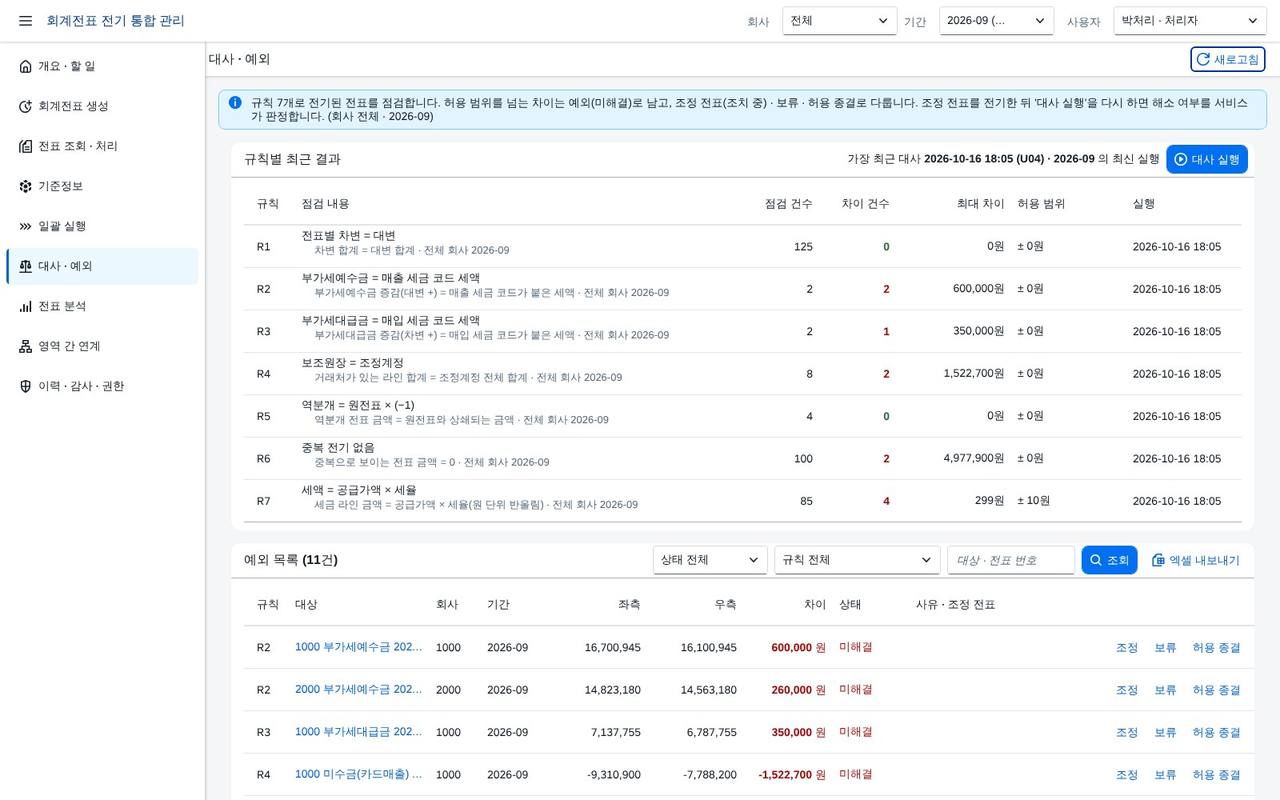Click the 회계전표 생성 sidebar icon
1280x800 pixels.
click(x=26, y=106)
